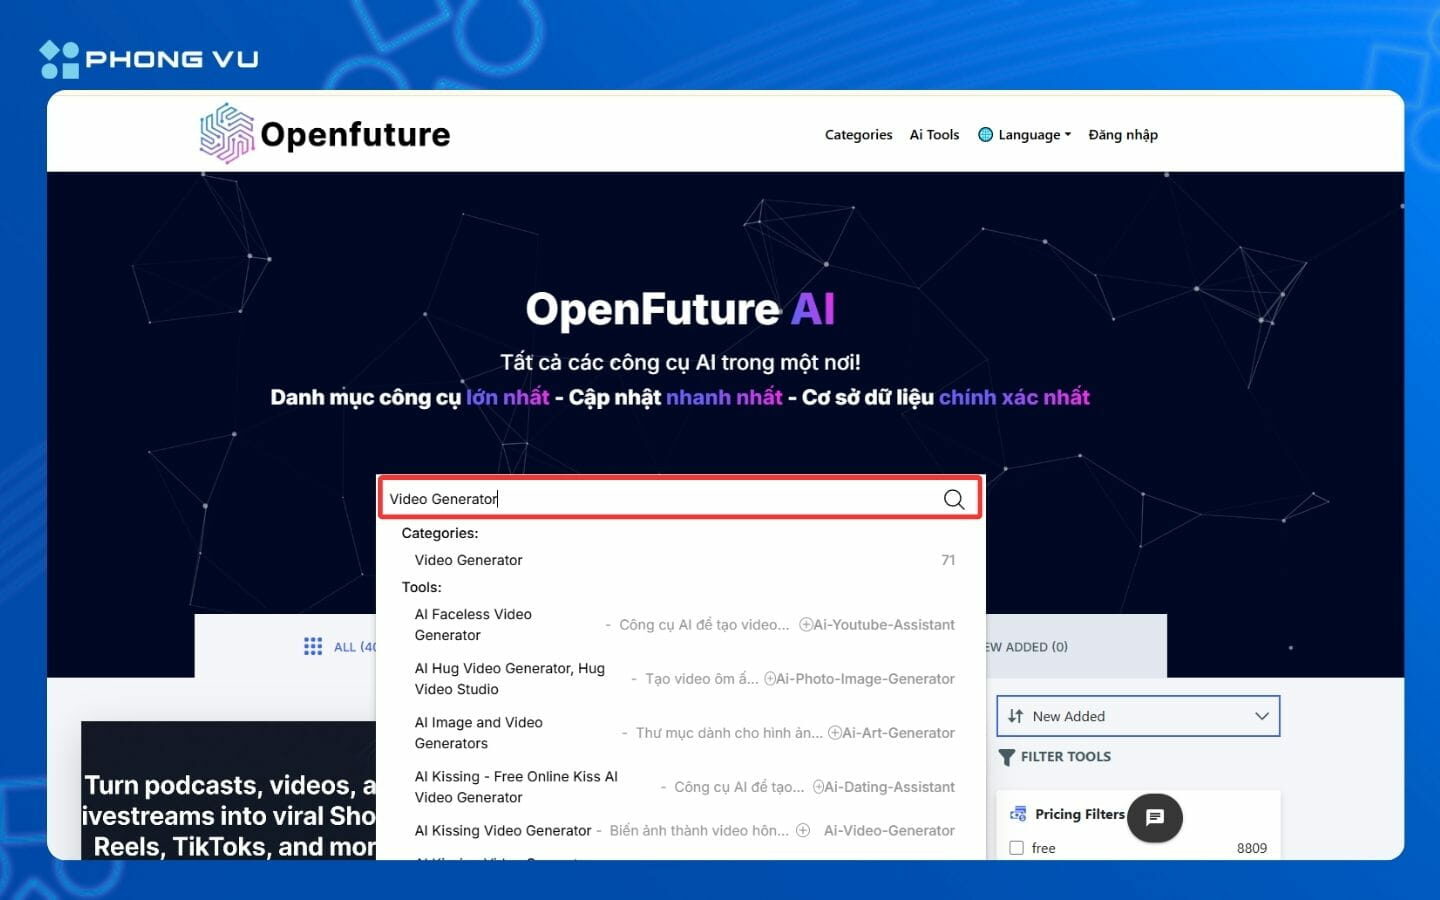This screenshot has height=900, width=1440.
Task: Click plus icon before Ai-Art-Generator
Action: tap(835, 733)
